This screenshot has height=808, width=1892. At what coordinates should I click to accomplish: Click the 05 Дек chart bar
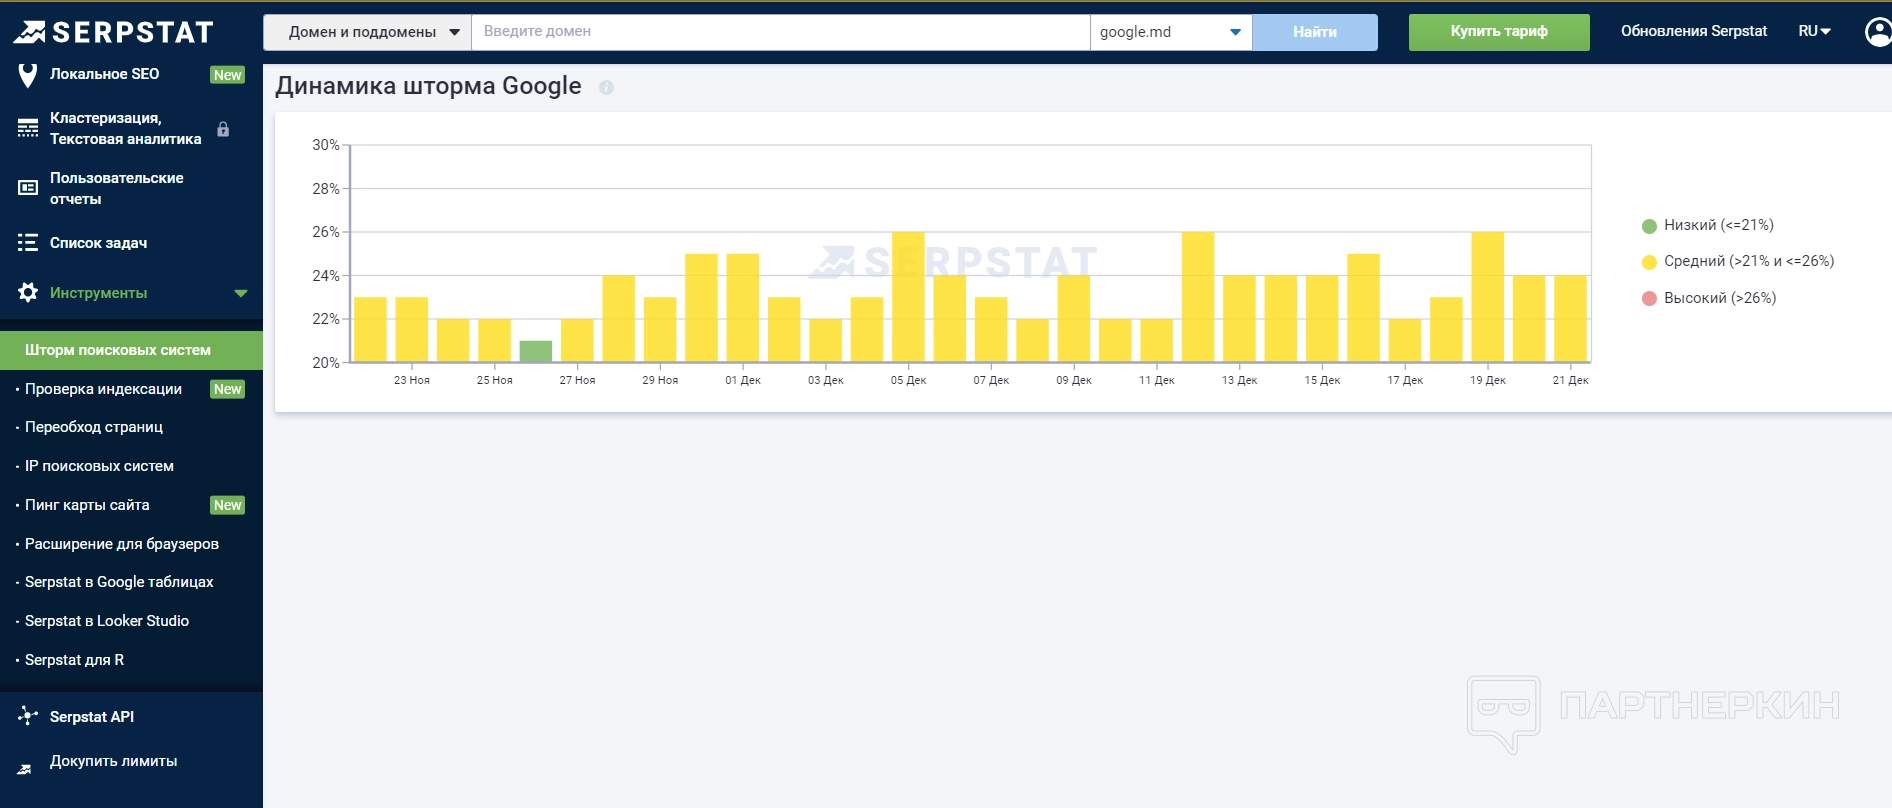tap(908, 297)
